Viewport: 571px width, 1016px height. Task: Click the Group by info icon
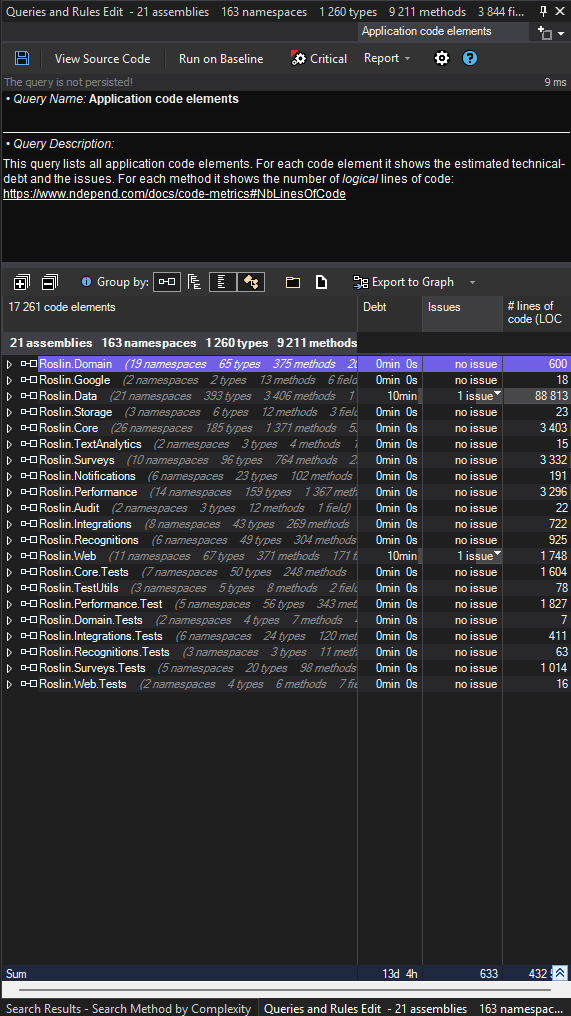86,282
